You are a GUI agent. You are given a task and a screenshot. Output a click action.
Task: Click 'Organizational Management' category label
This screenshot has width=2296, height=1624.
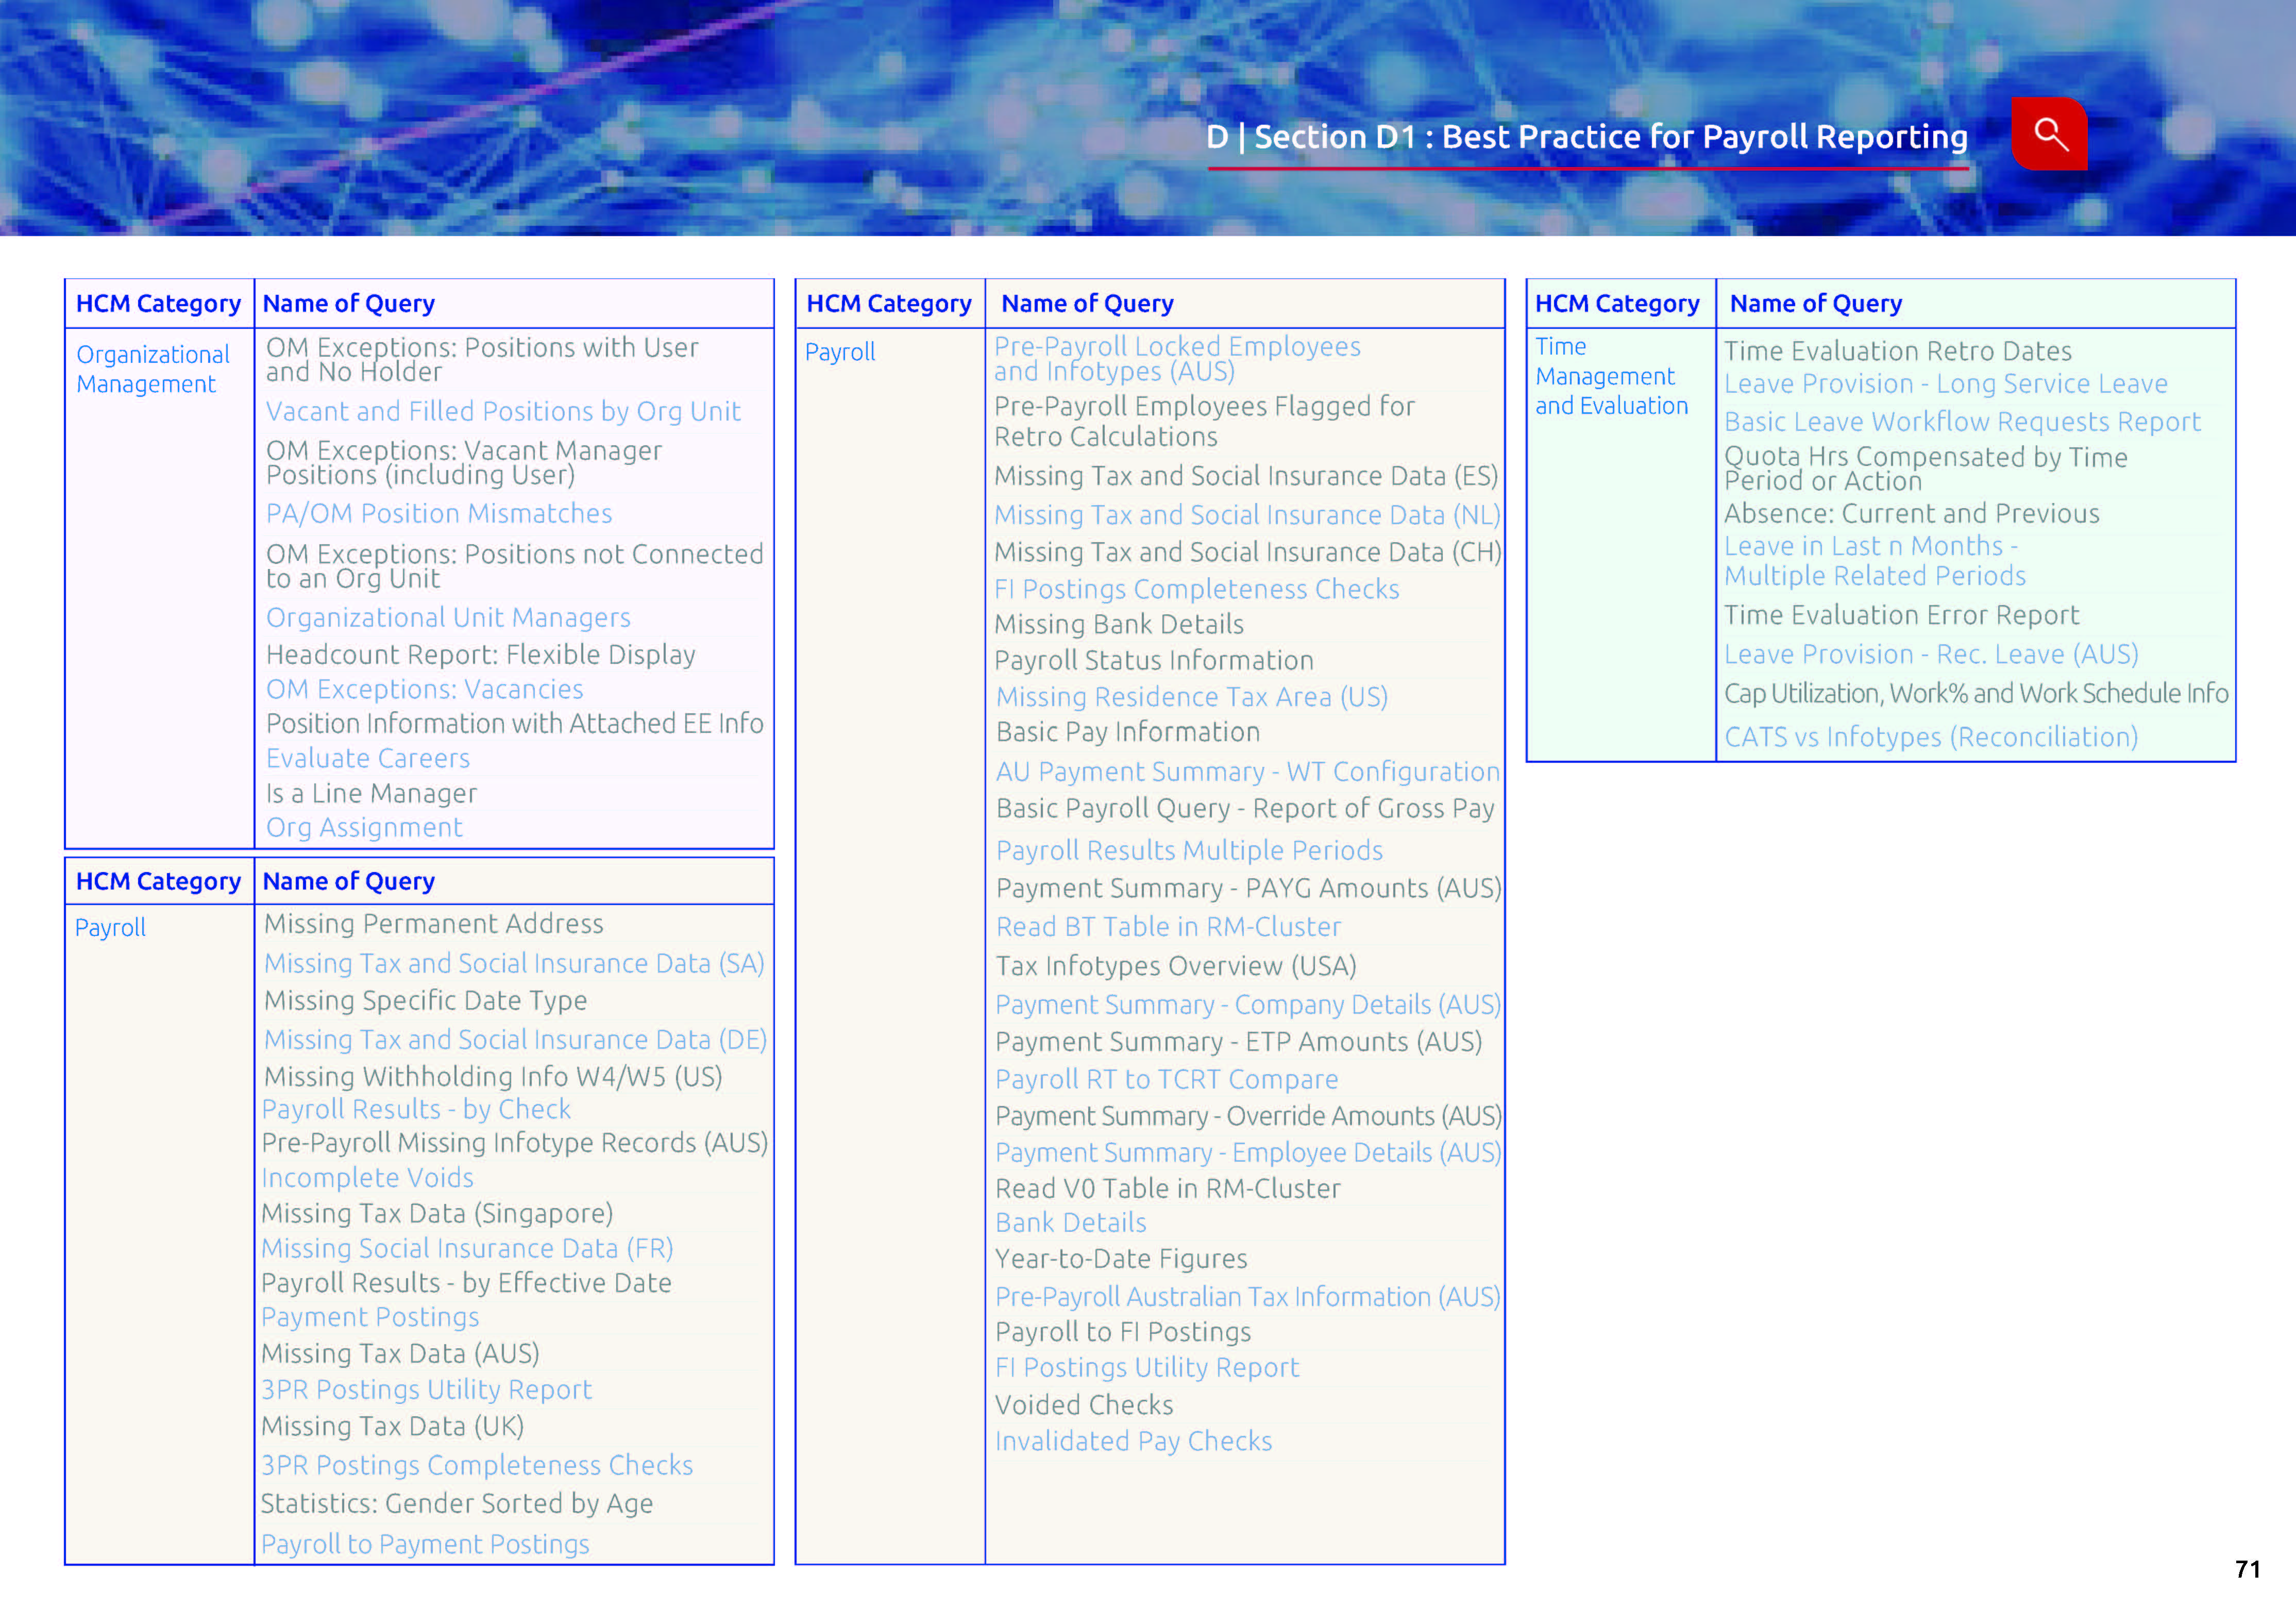pos(153,369)
